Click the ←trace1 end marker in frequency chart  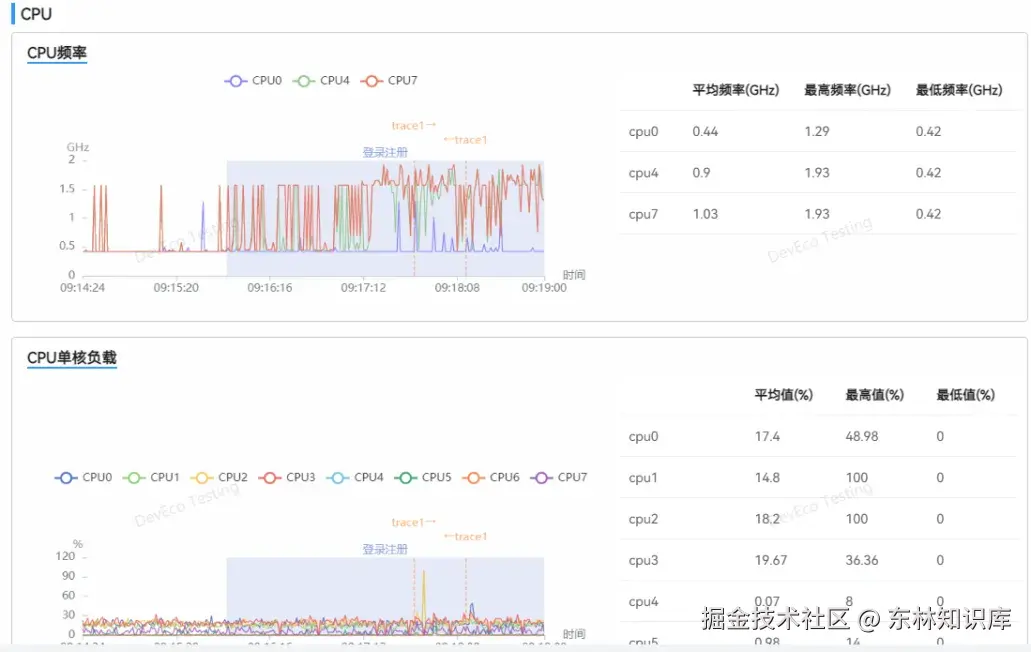[x=466, y=140]
